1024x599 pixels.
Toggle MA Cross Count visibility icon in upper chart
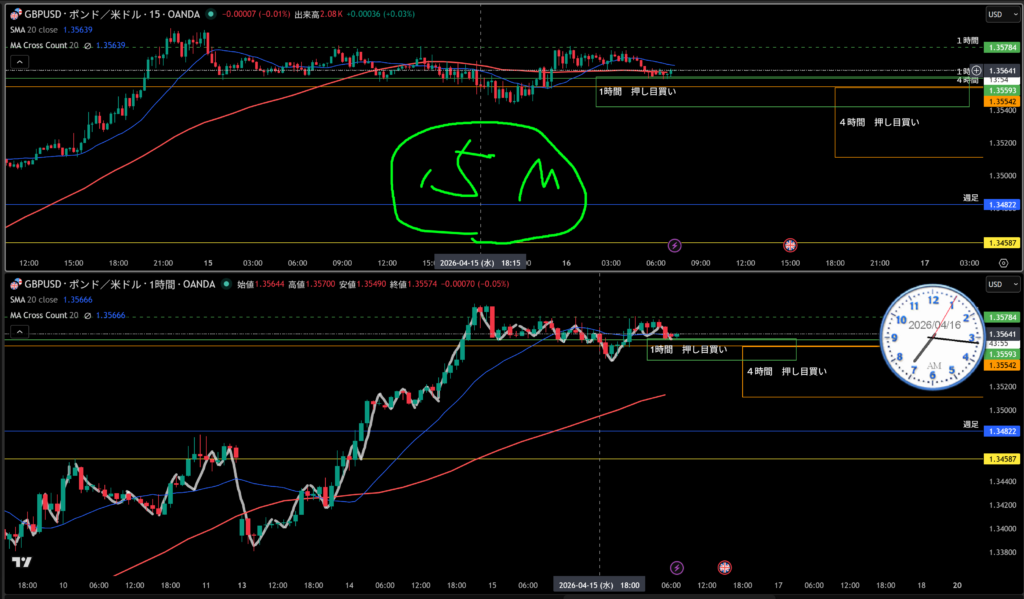click(x=88, y=45)
